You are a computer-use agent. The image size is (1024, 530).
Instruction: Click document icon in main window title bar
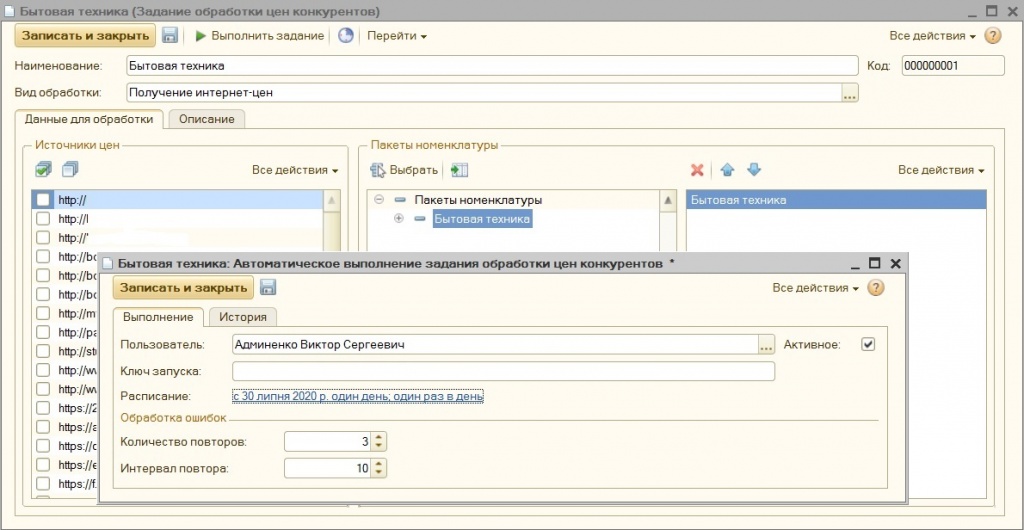[x=9, y=12]
